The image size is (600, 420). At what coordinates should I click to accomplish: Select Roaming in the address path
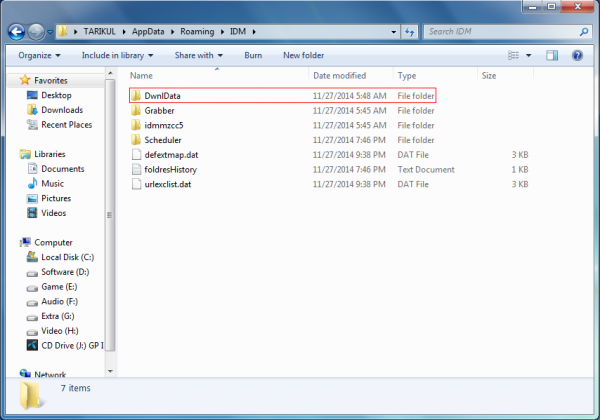point(197,31)
